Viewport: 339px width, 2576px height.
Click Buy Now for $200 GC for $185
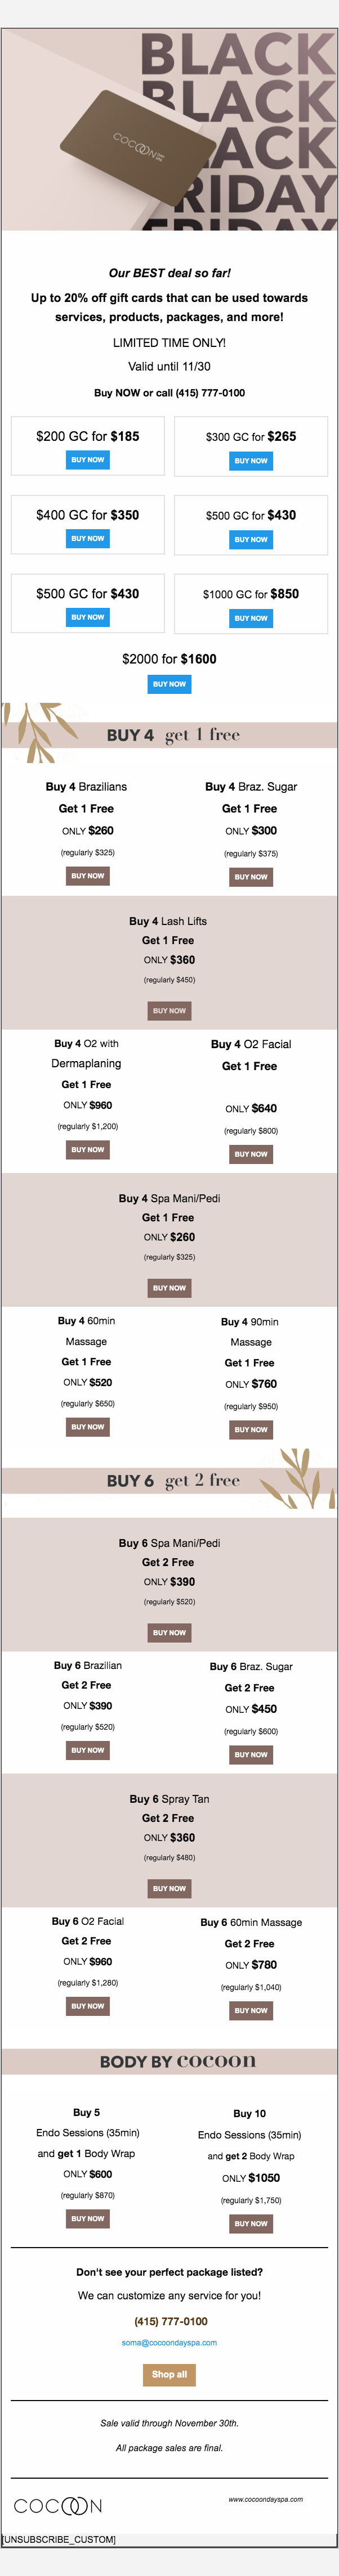[x=88, y=460]
